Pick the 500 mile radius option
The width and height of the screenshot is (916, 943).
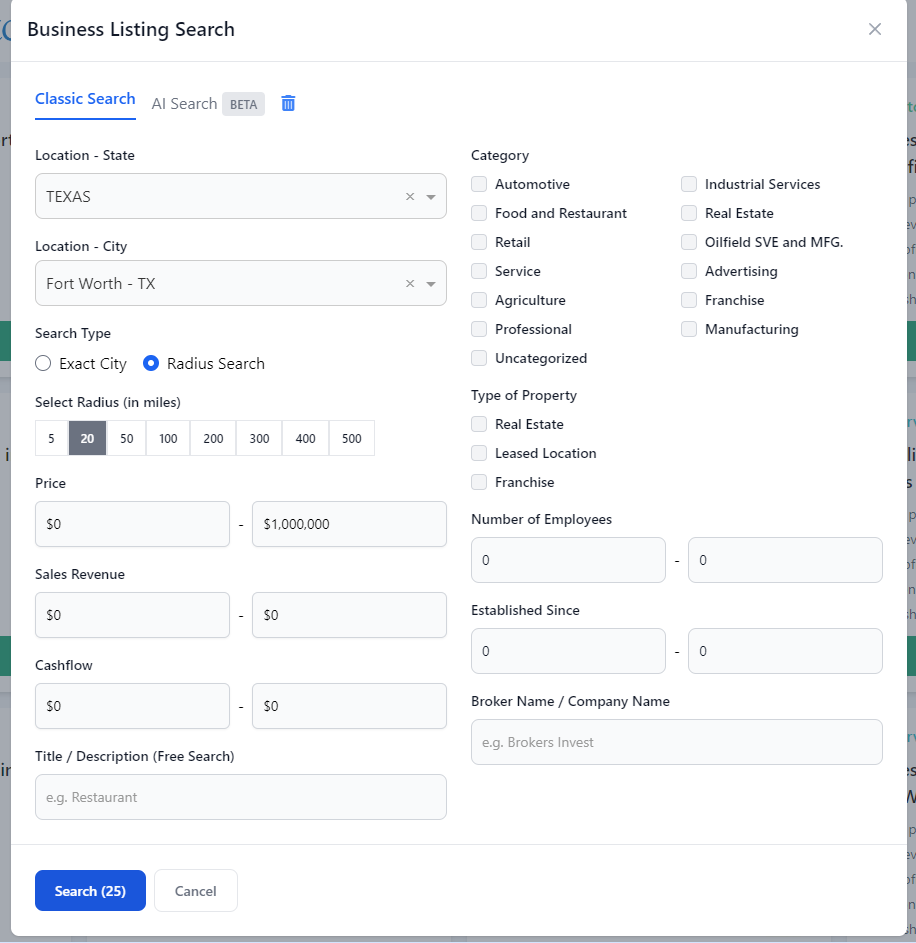click(x=352, y=439)
